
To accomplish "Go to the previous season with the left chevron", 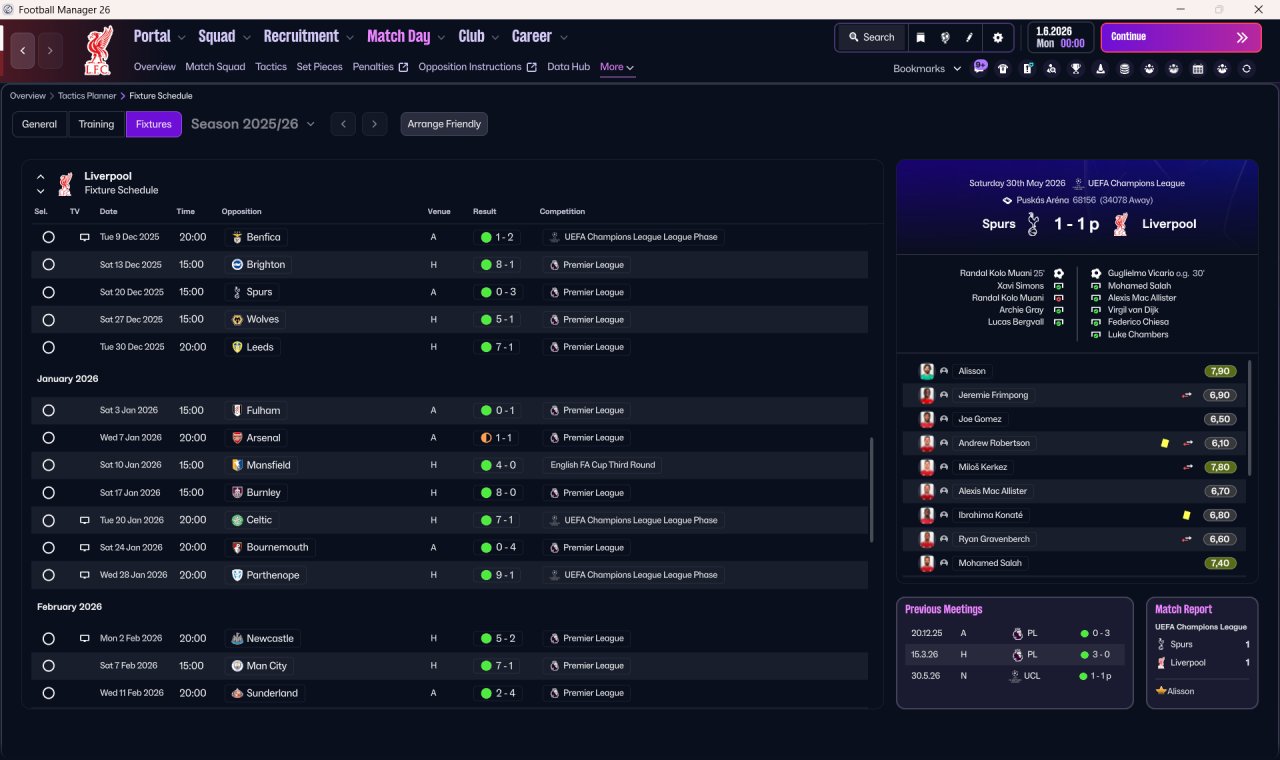I will pyautogui.click(x=343, y=124).
